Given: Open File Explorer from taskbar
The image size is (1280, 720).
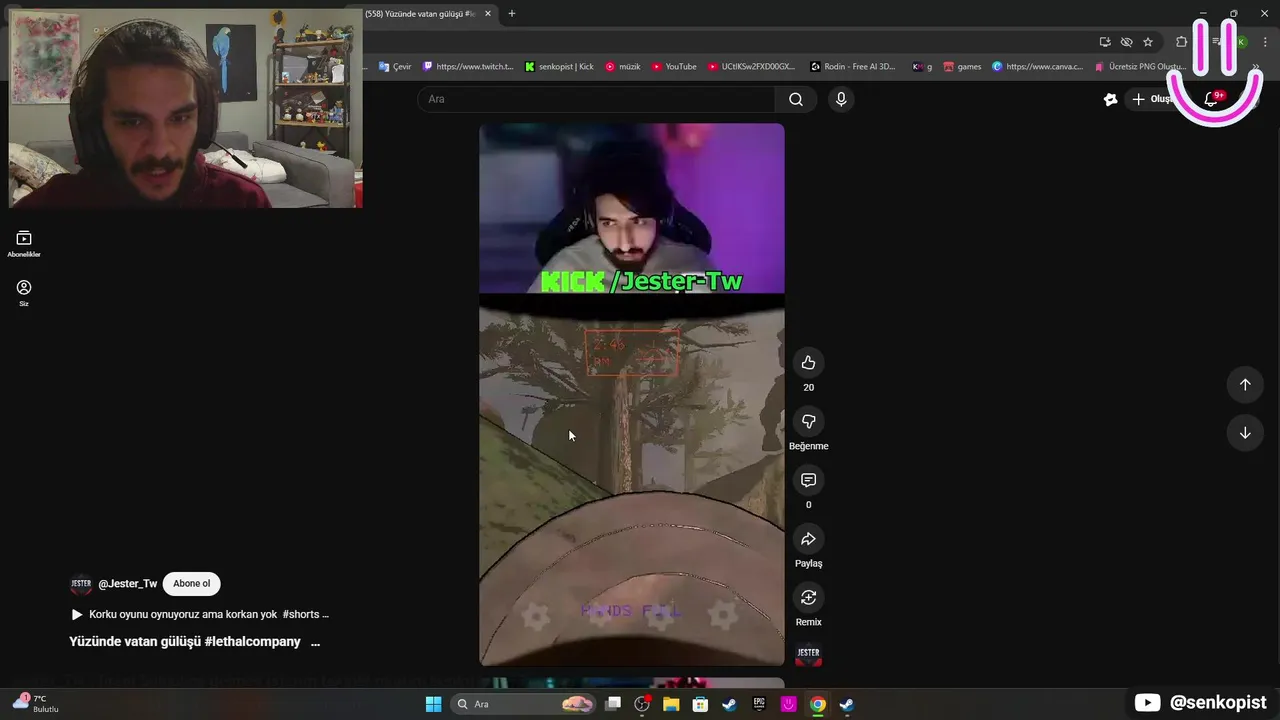Looking at the screenshot, I should [671, 704].
